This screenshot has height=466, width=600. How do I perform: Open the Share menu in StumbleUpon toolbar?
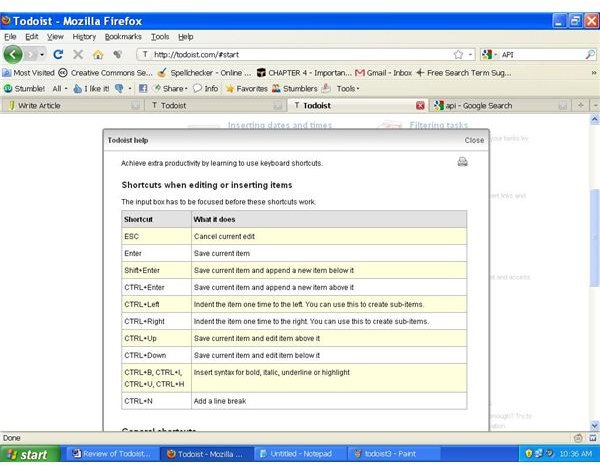pos(170,88)
